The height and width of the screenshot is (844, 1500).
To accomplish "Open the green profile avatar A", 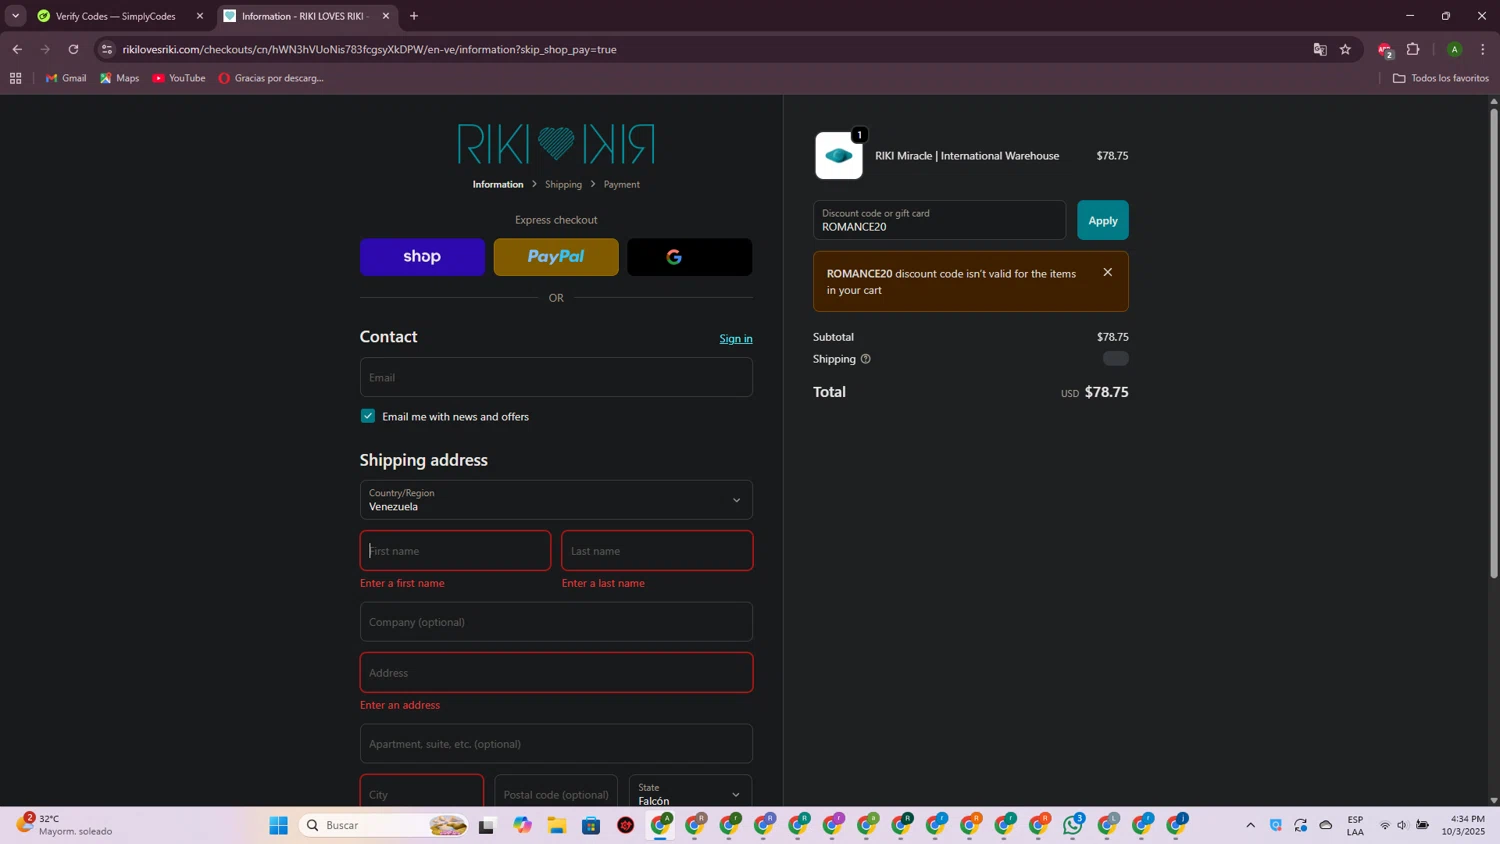I will coord(1455,49).
